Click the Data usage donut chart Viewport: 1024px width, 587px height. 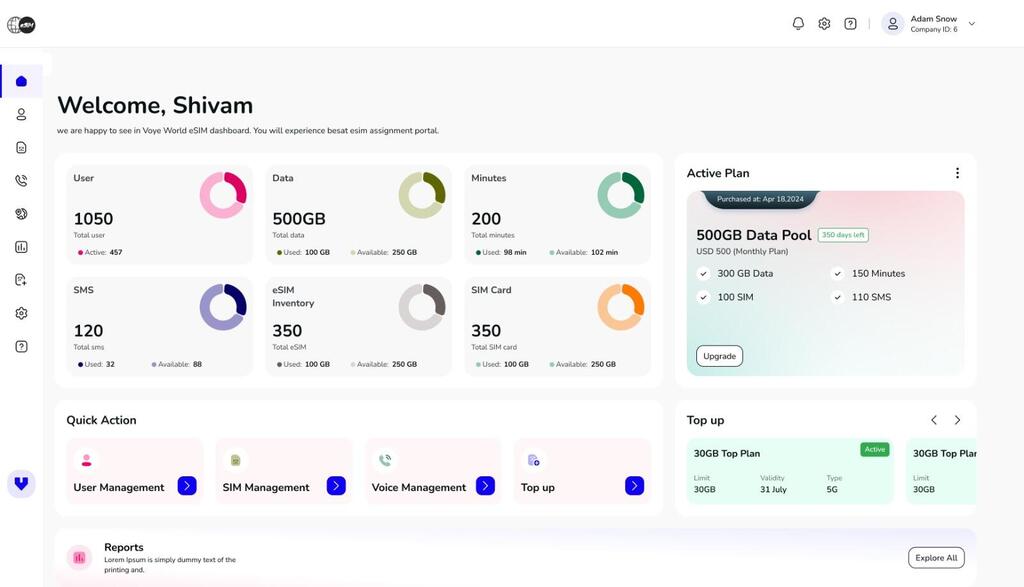(x=422, y=195)
